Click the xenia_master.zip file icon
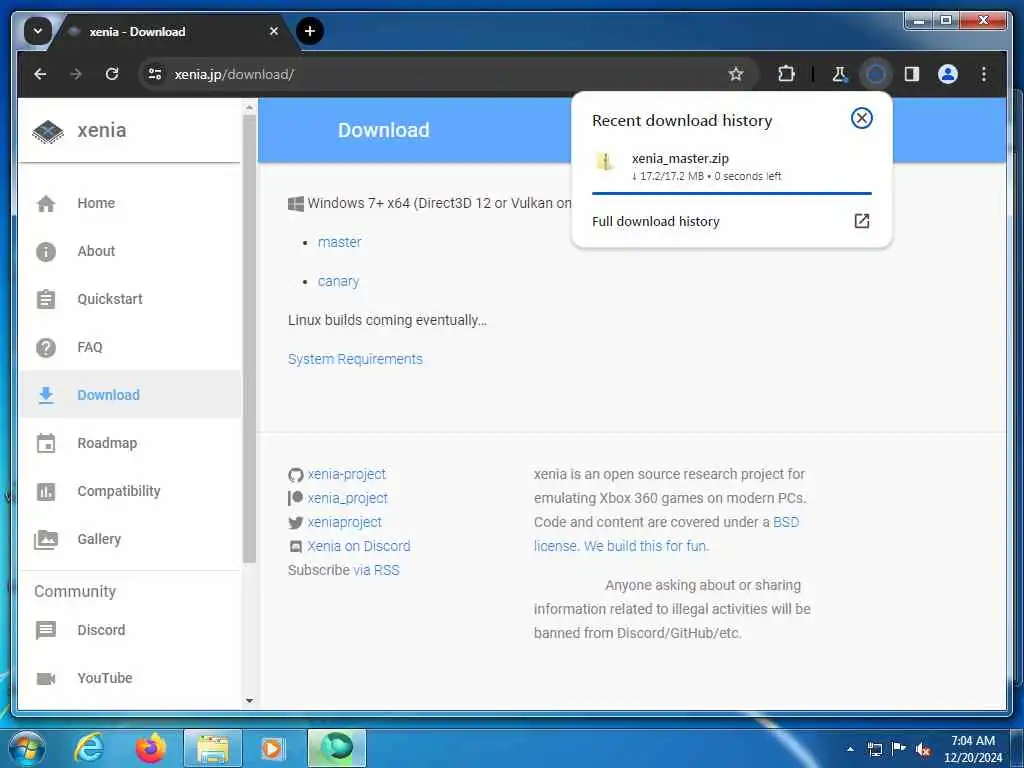1024x768 pixels. point(605,162)
